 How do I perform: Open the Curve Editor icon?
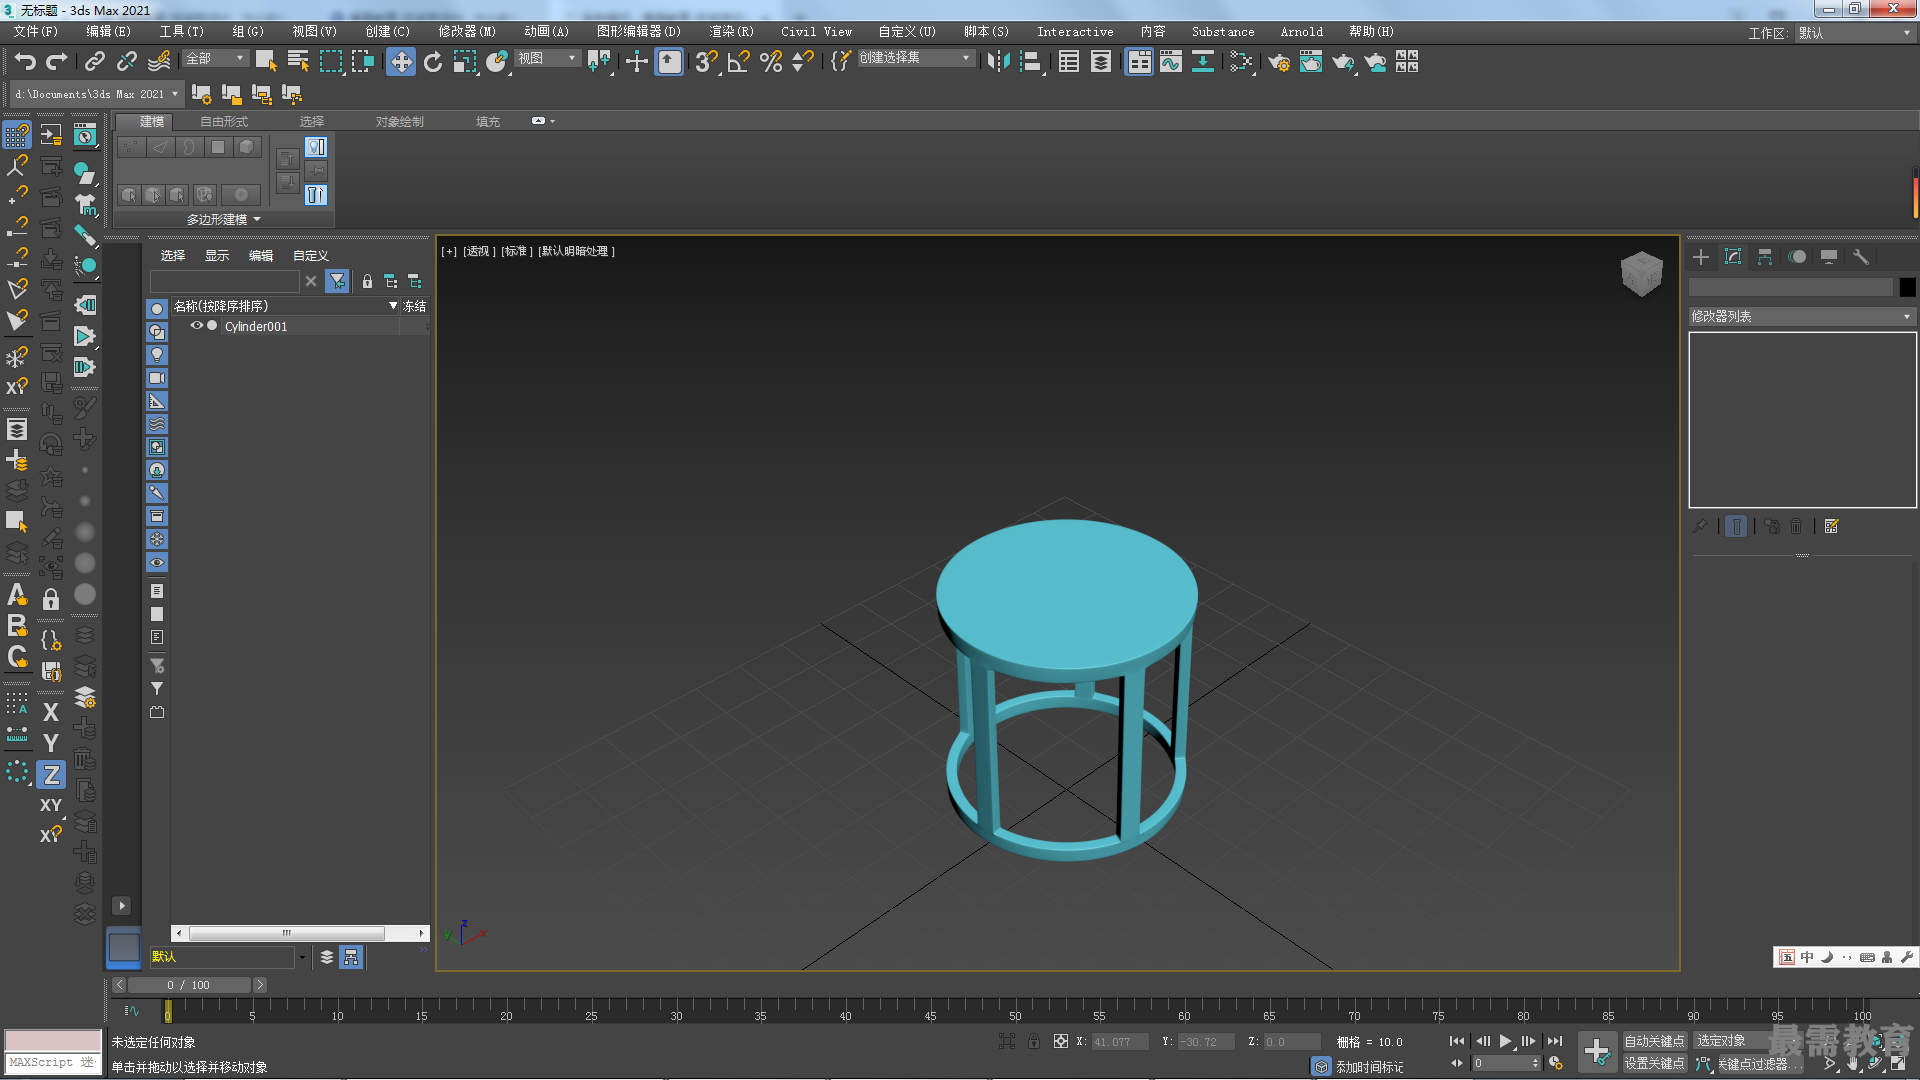1171,62
